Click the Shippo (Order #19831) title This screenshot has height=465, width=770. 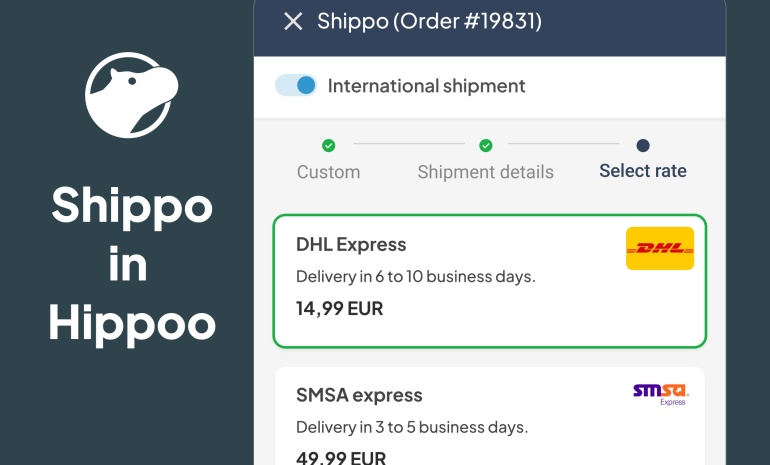(429, 22)
